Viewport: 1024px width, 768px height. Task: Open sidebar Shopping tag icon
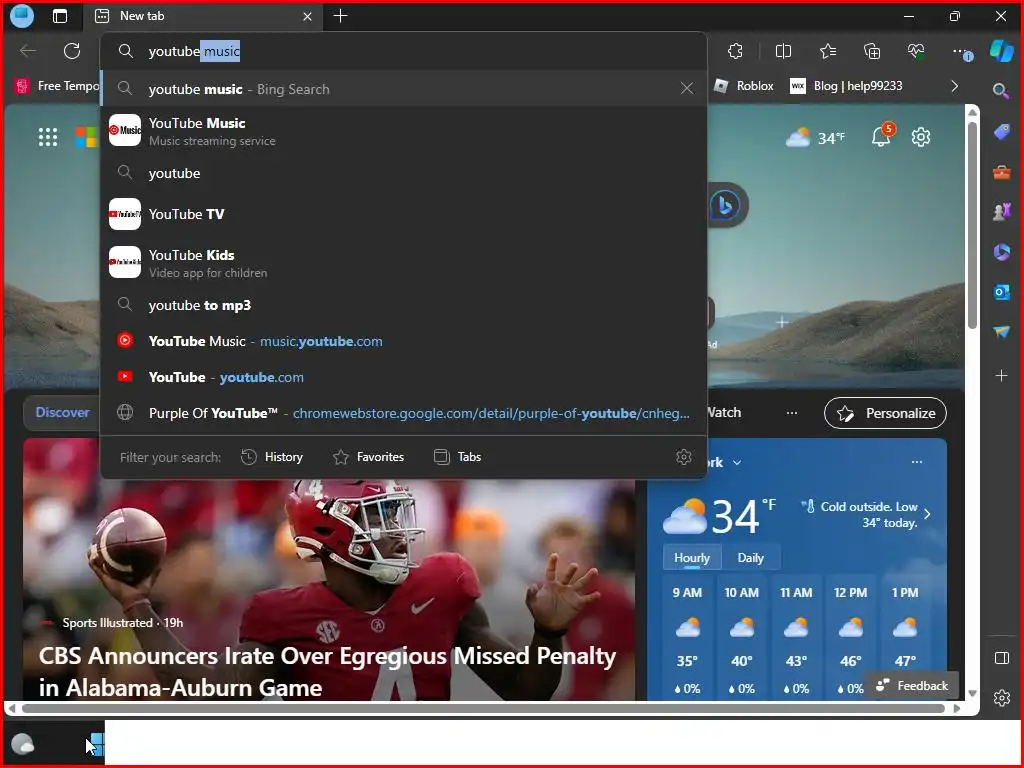1001,132
